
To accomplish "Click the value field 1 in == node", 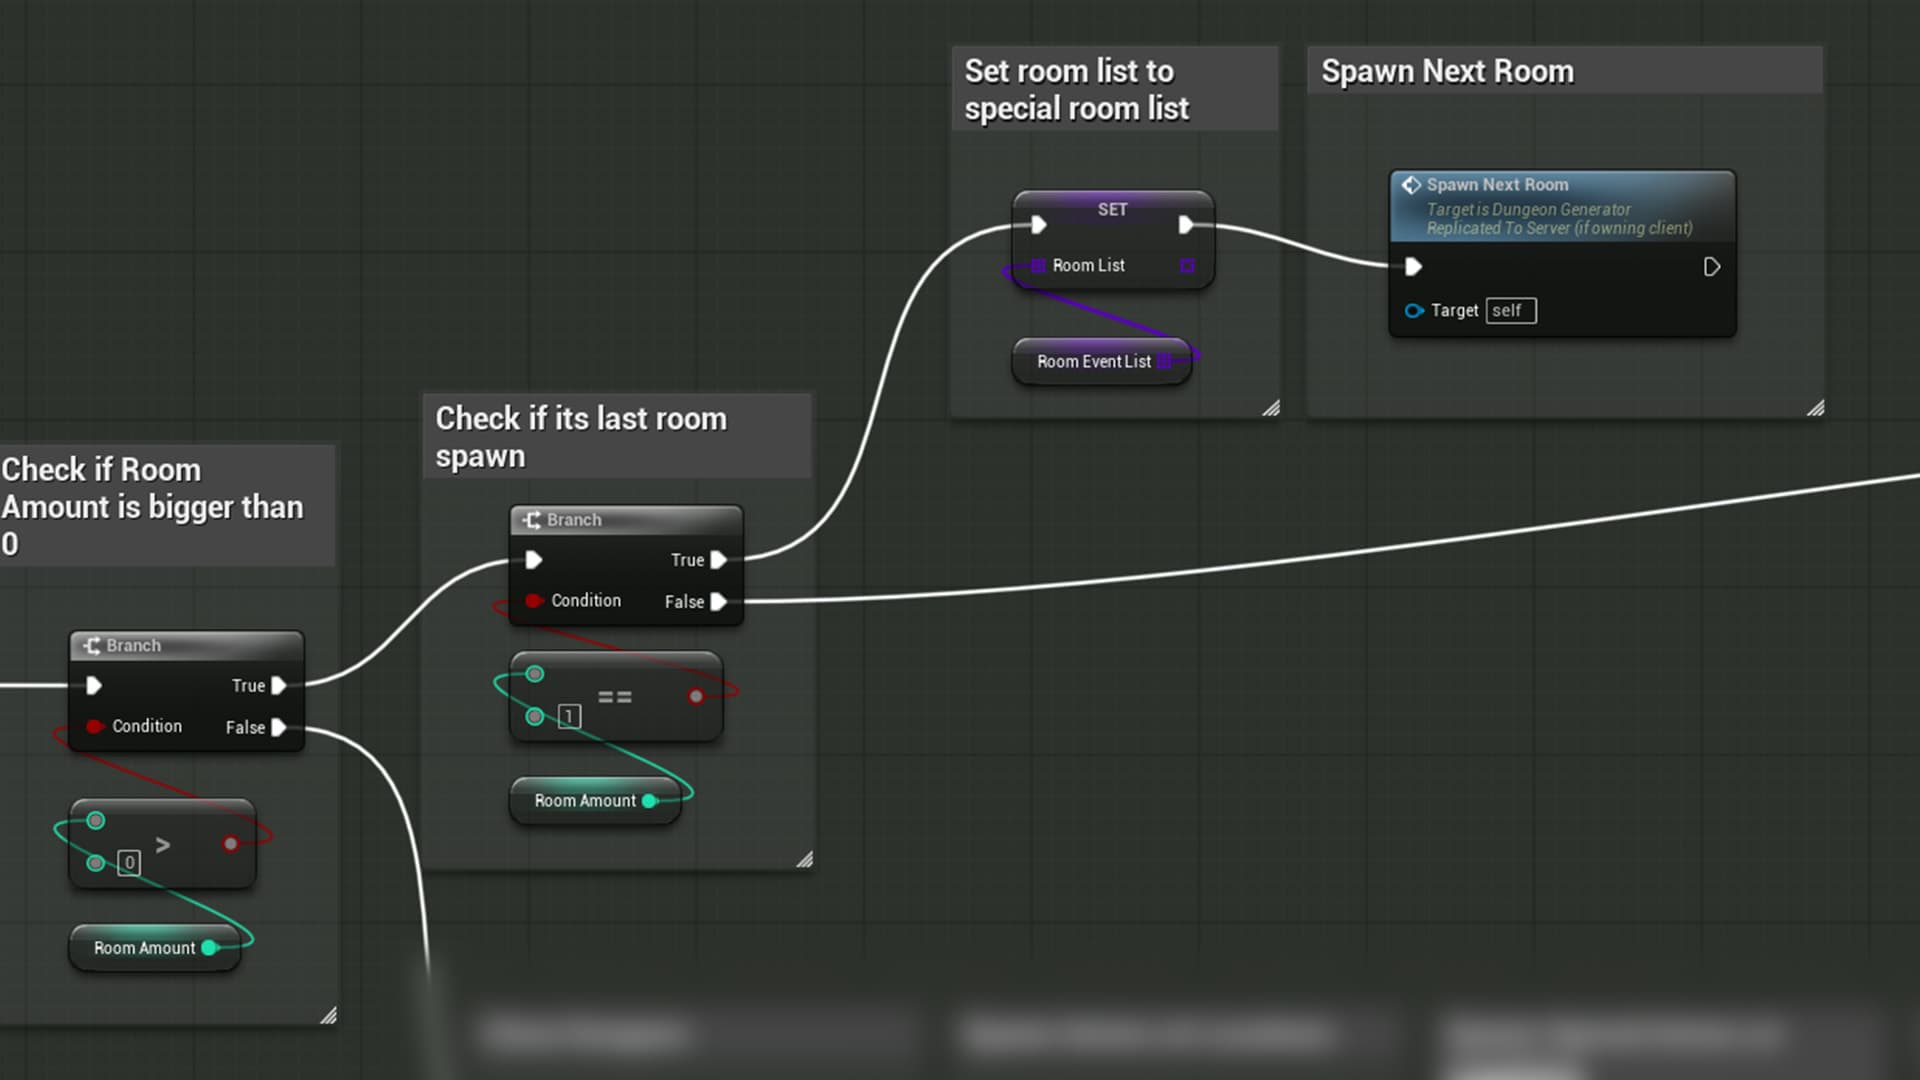I will [x=569, y=717].
